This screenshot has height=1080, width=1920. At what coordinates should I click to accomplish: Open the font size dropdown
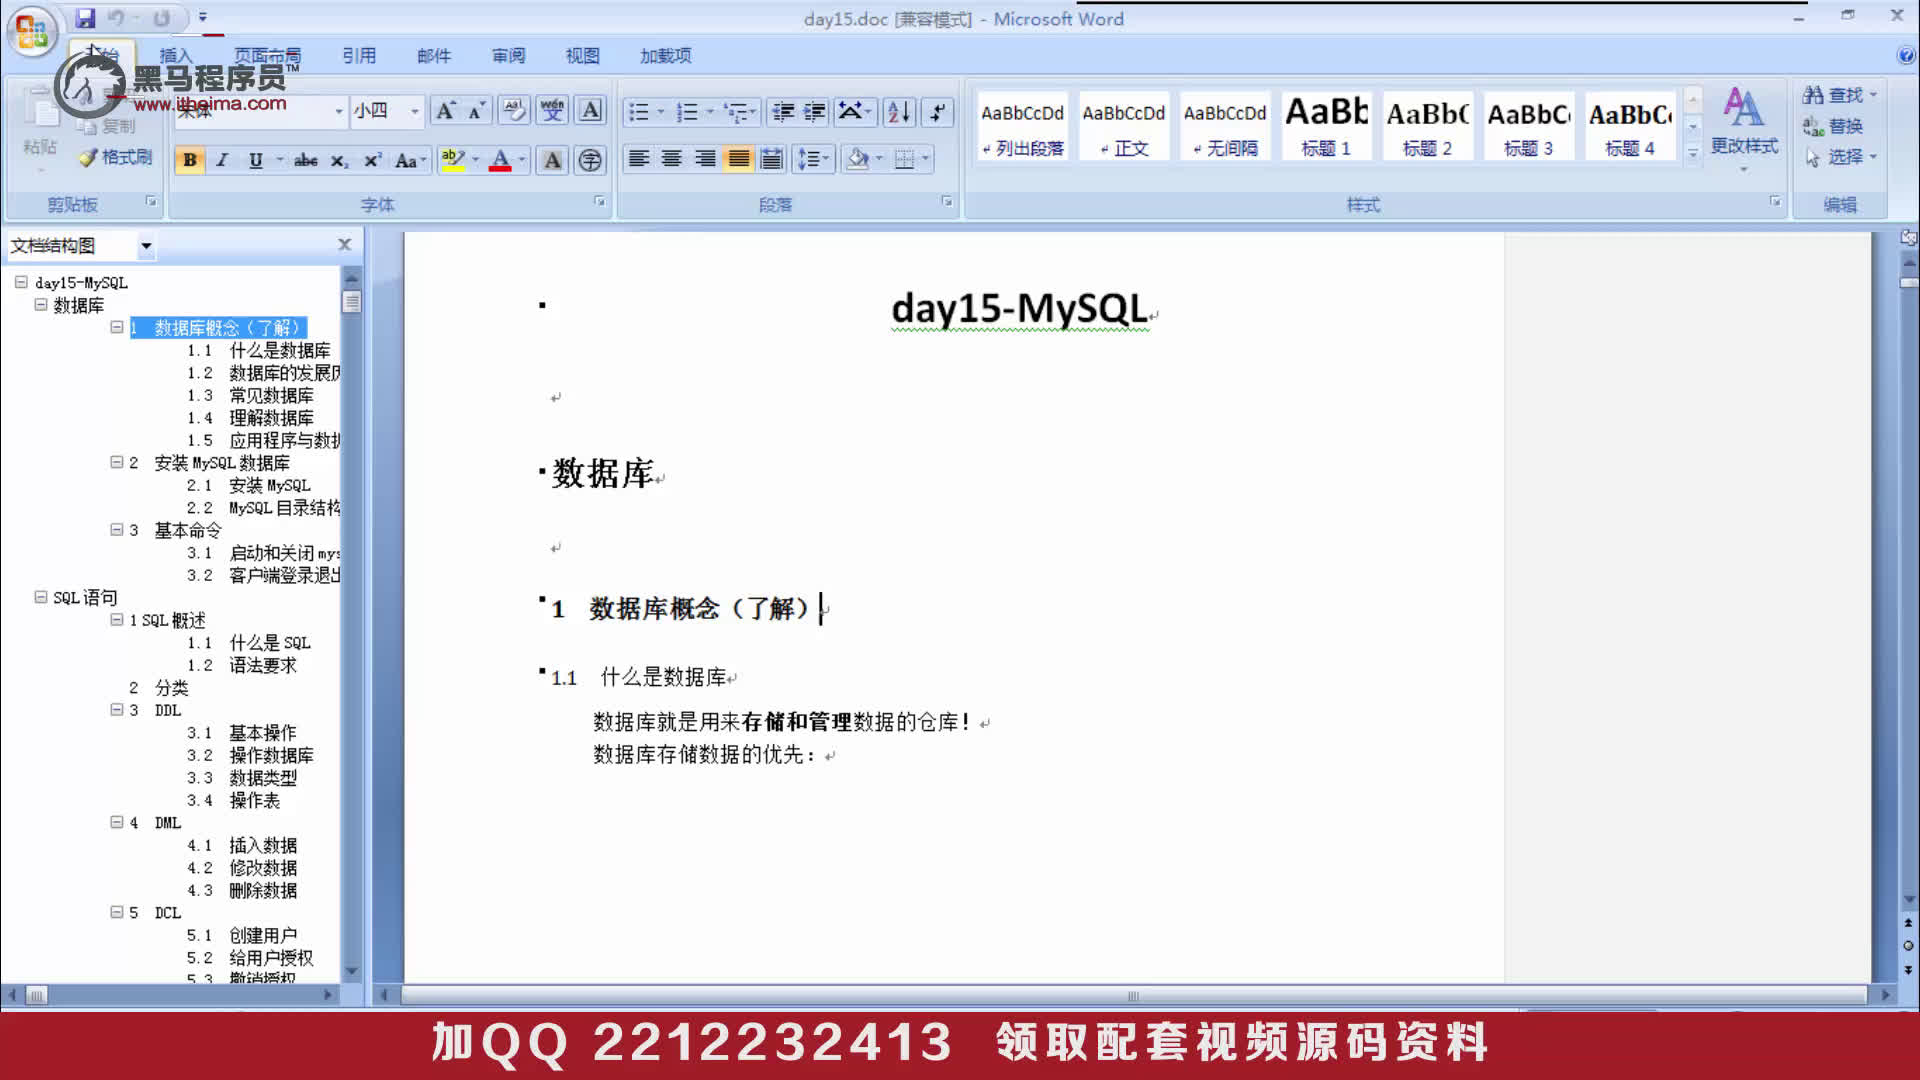[415, 111]
